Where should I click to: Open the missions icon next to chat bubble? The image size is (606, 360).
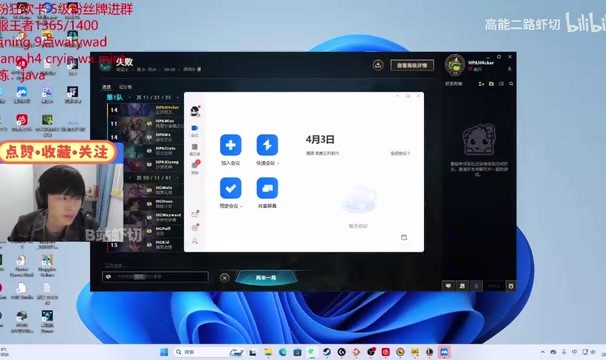coord(462,286)
